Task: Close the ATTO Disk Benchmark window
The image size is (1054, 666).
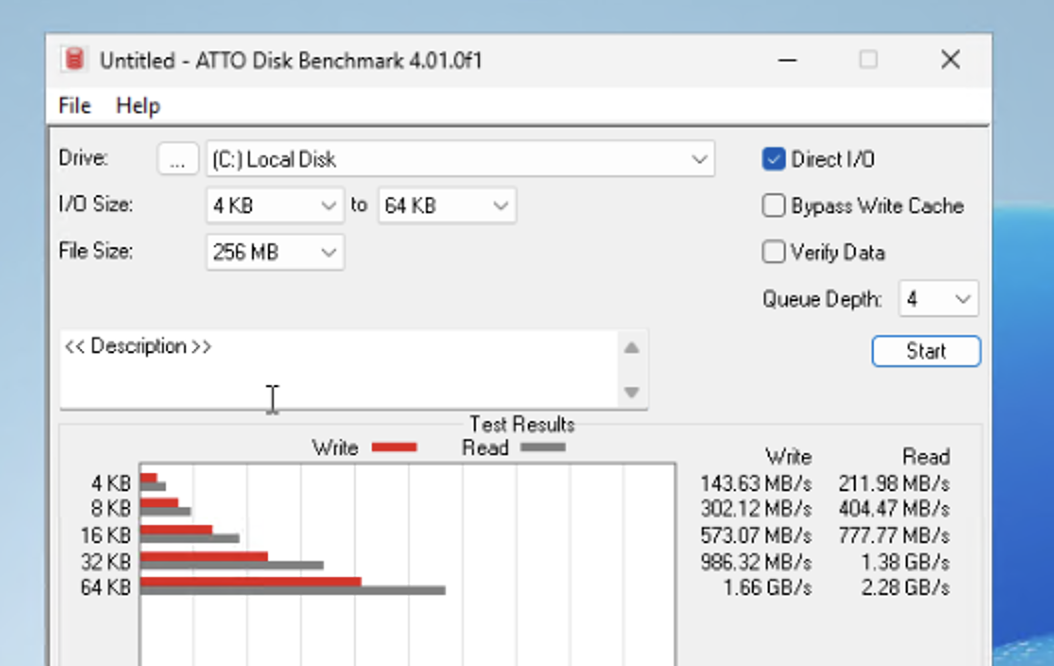Action: point(950,60)
